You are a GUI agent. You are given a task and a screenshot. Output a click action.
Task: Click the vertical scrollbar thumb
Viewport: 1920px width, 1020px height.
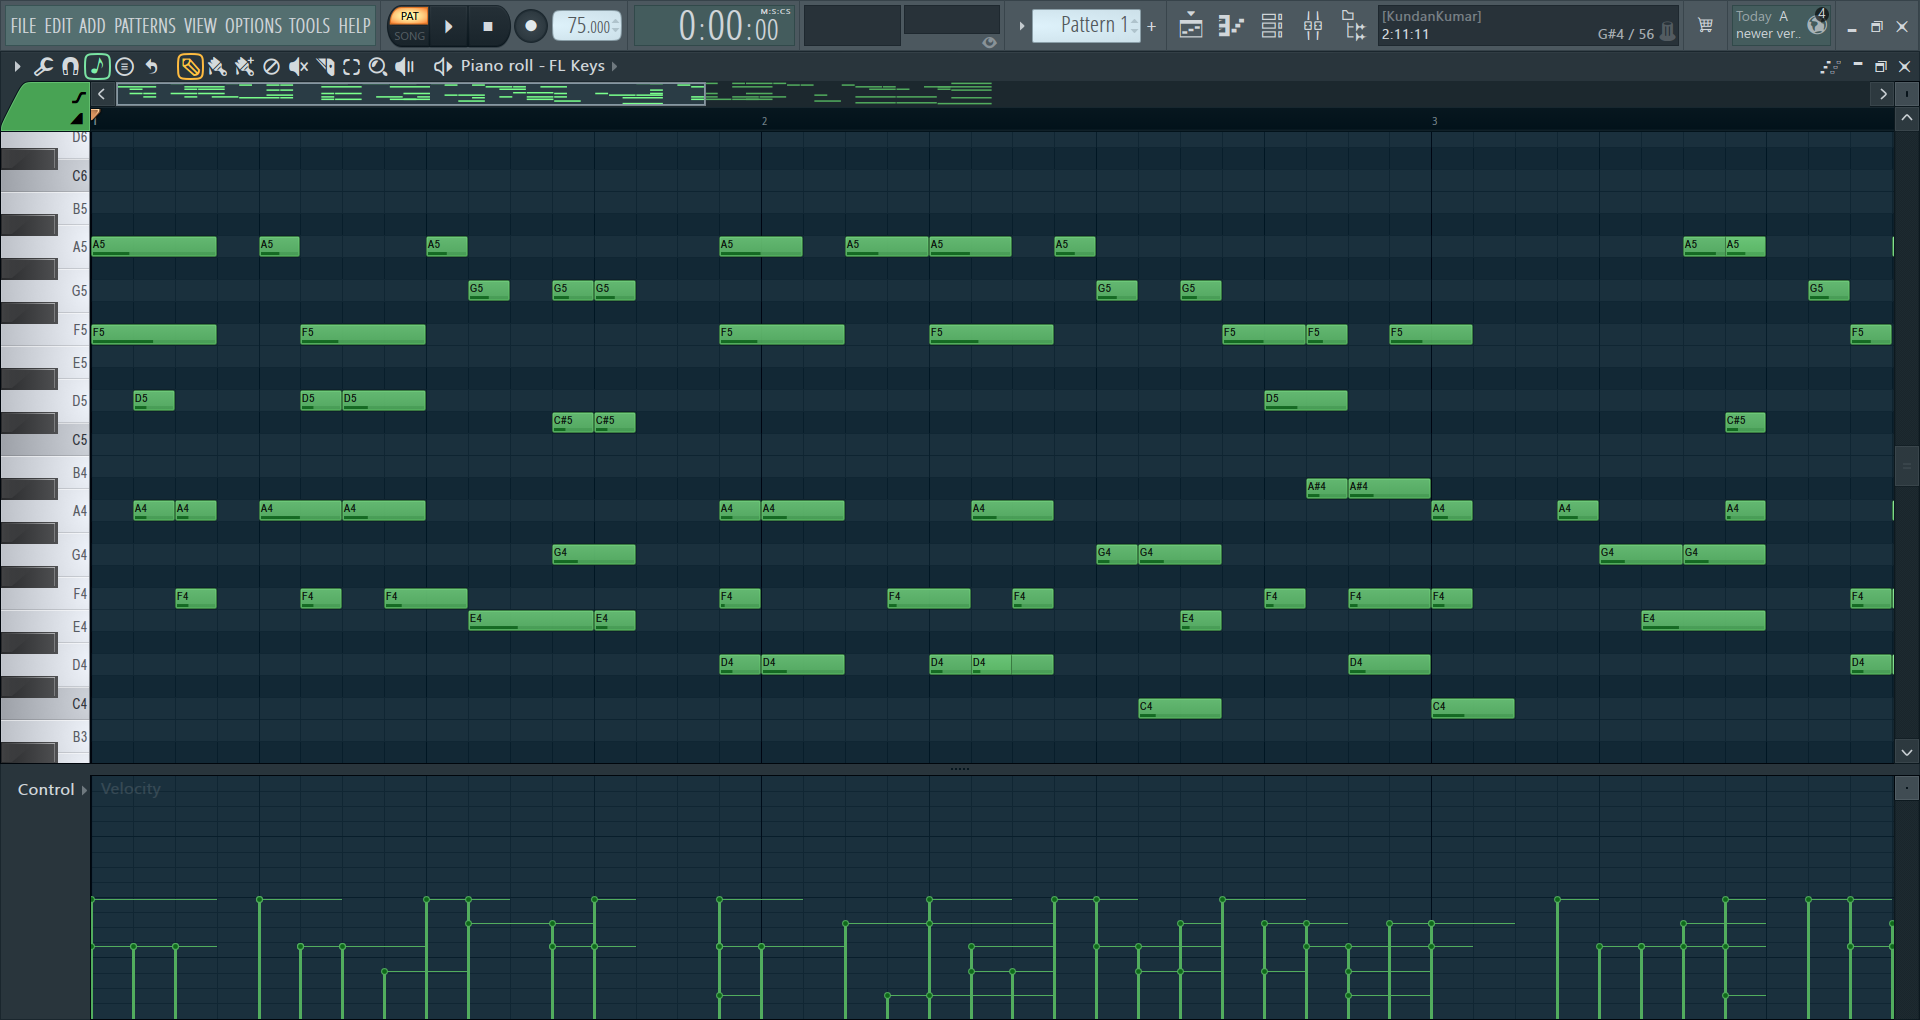pyautogui.click(x=1907, y=465)
